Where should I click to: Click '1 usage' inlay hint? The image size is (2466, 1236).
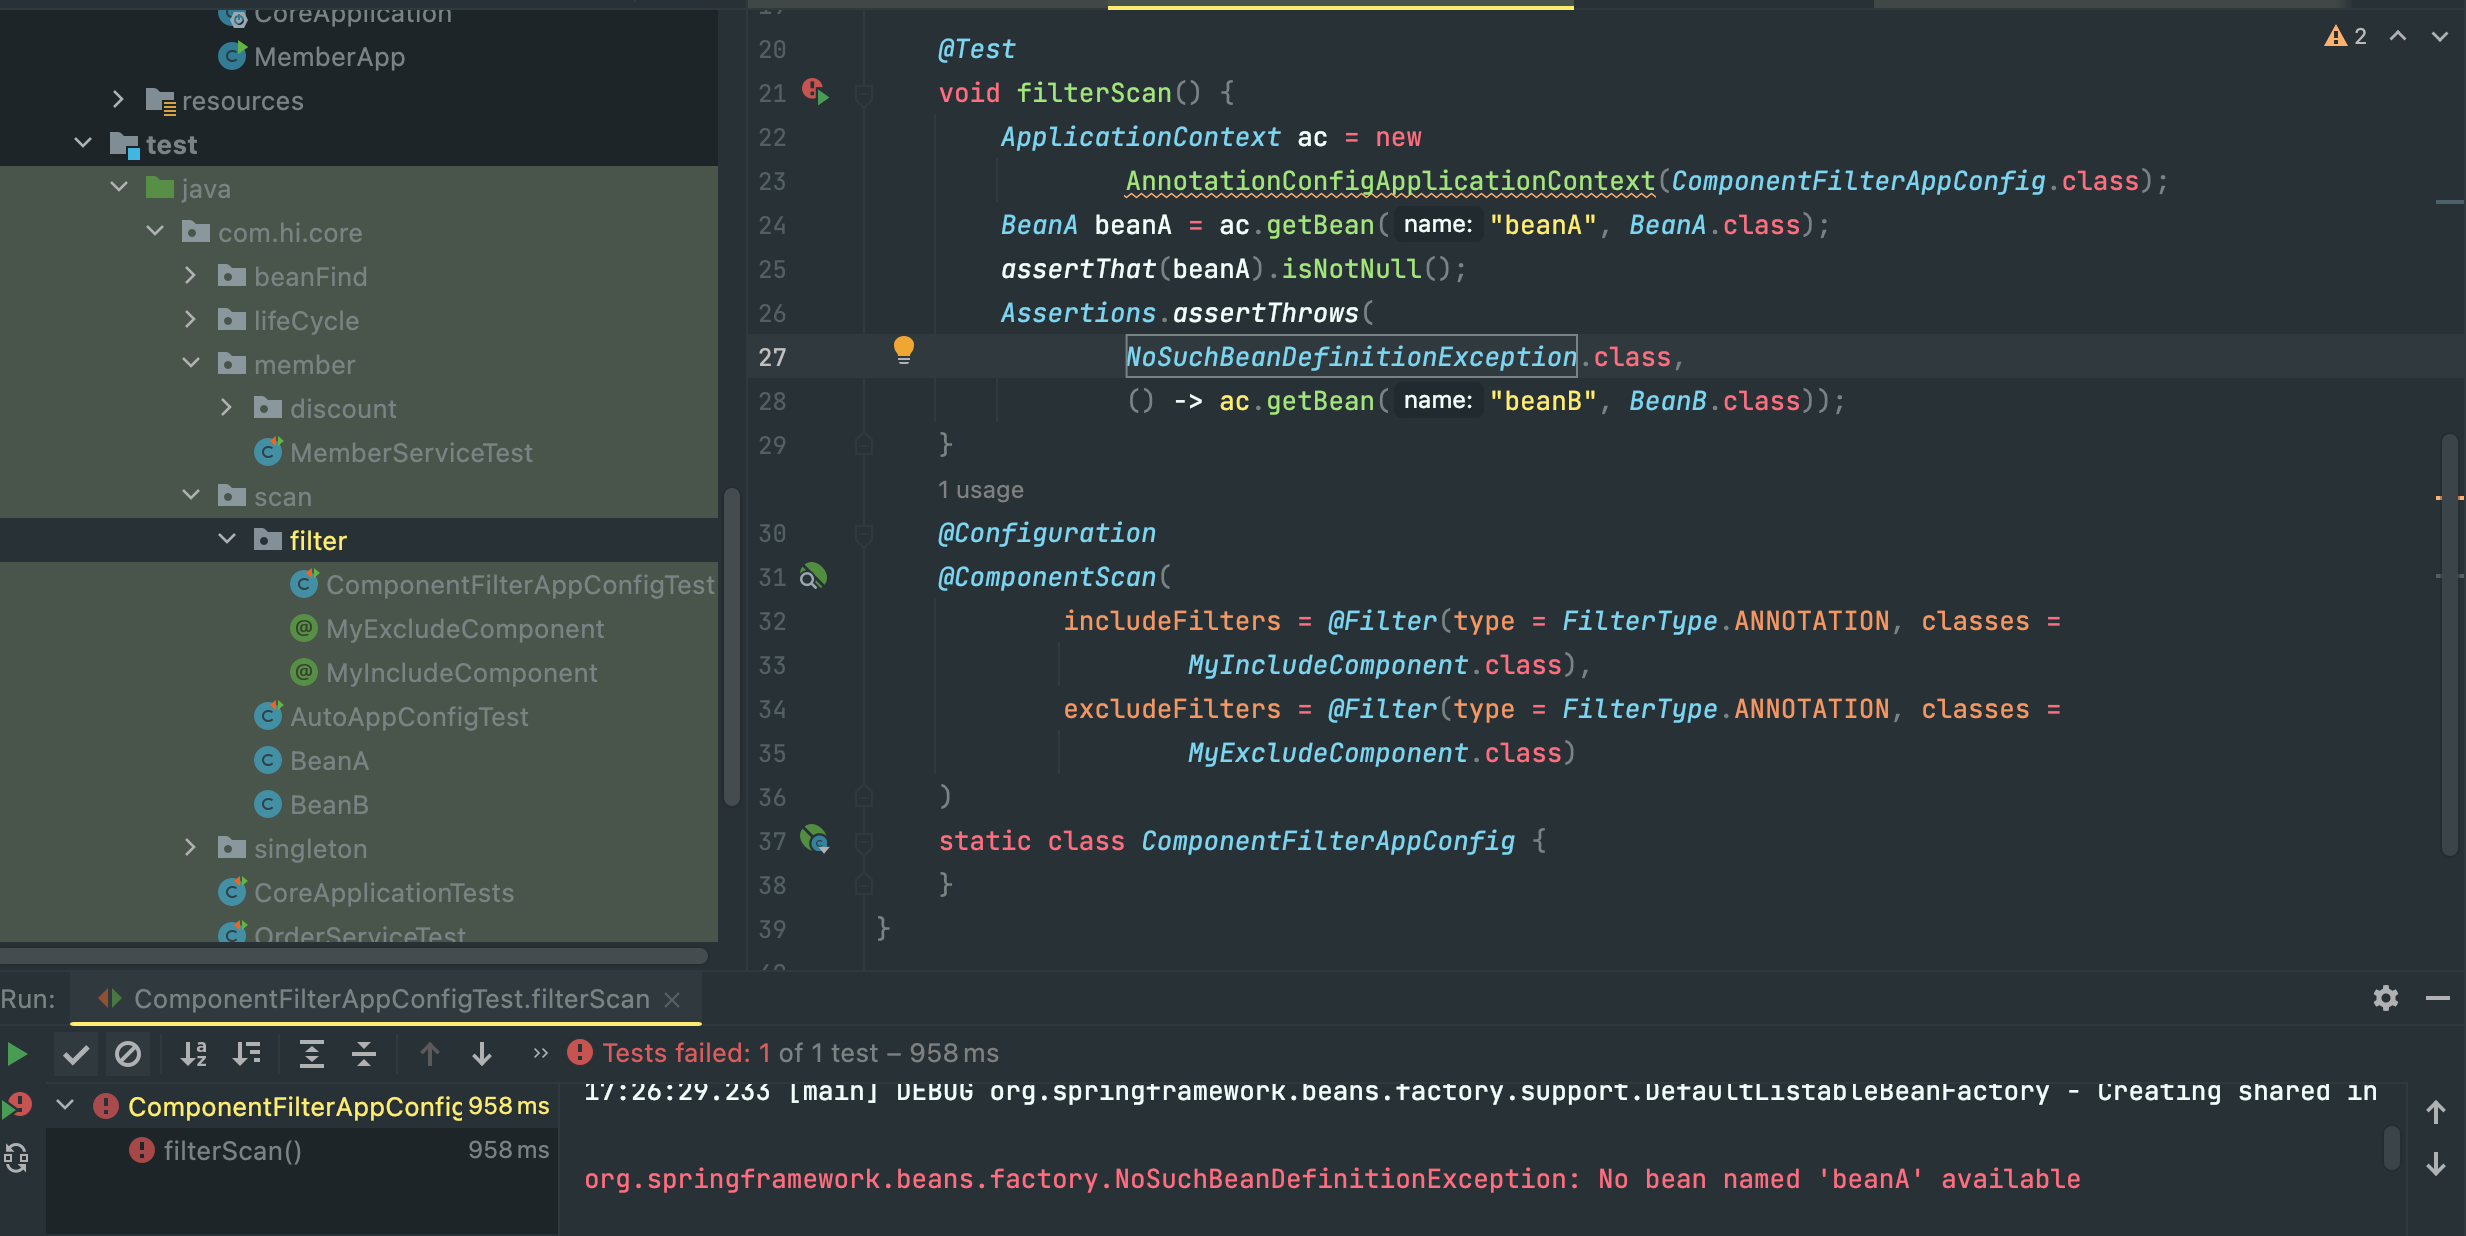pos(980,490)
